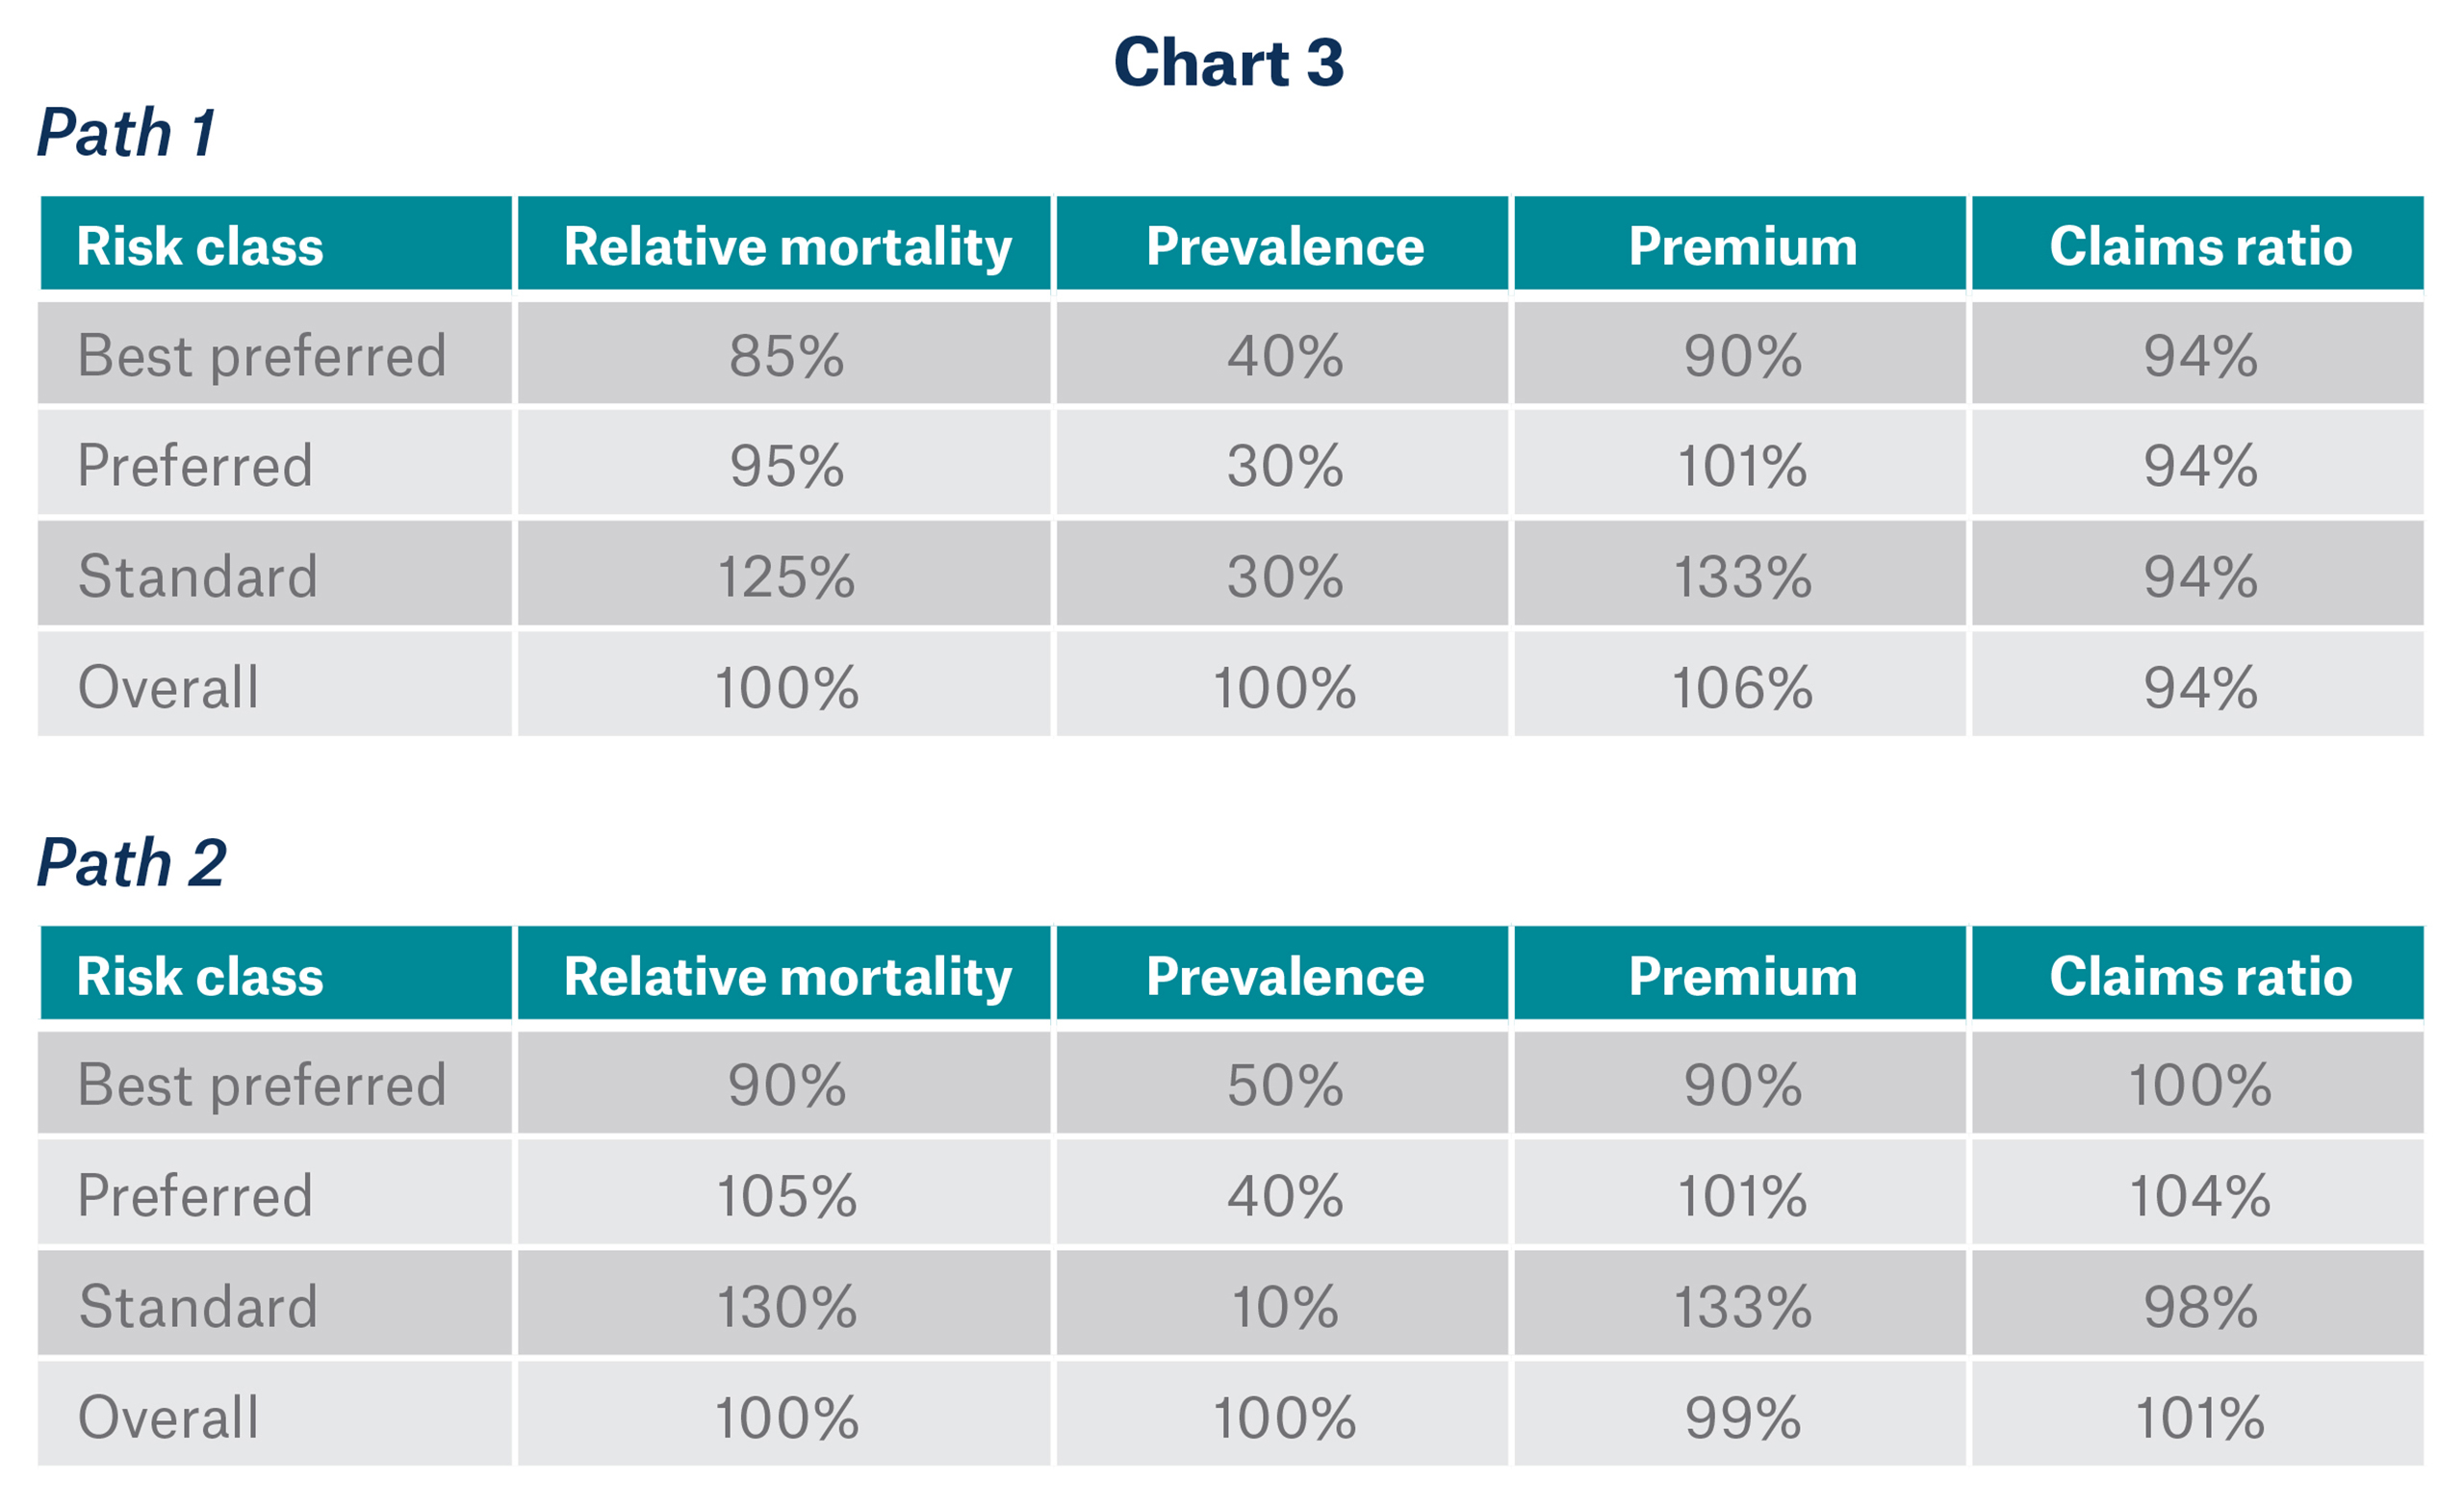This screenshot has width=2464, height=1506.
Task: Click the 50% prevalence cell in Path 2
Action: coord(1284,1085)
